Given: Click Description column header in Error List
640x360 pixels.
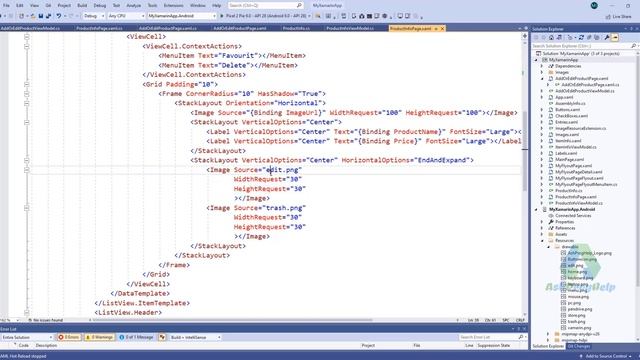Looking at the screenshot, I should point(46,345).
